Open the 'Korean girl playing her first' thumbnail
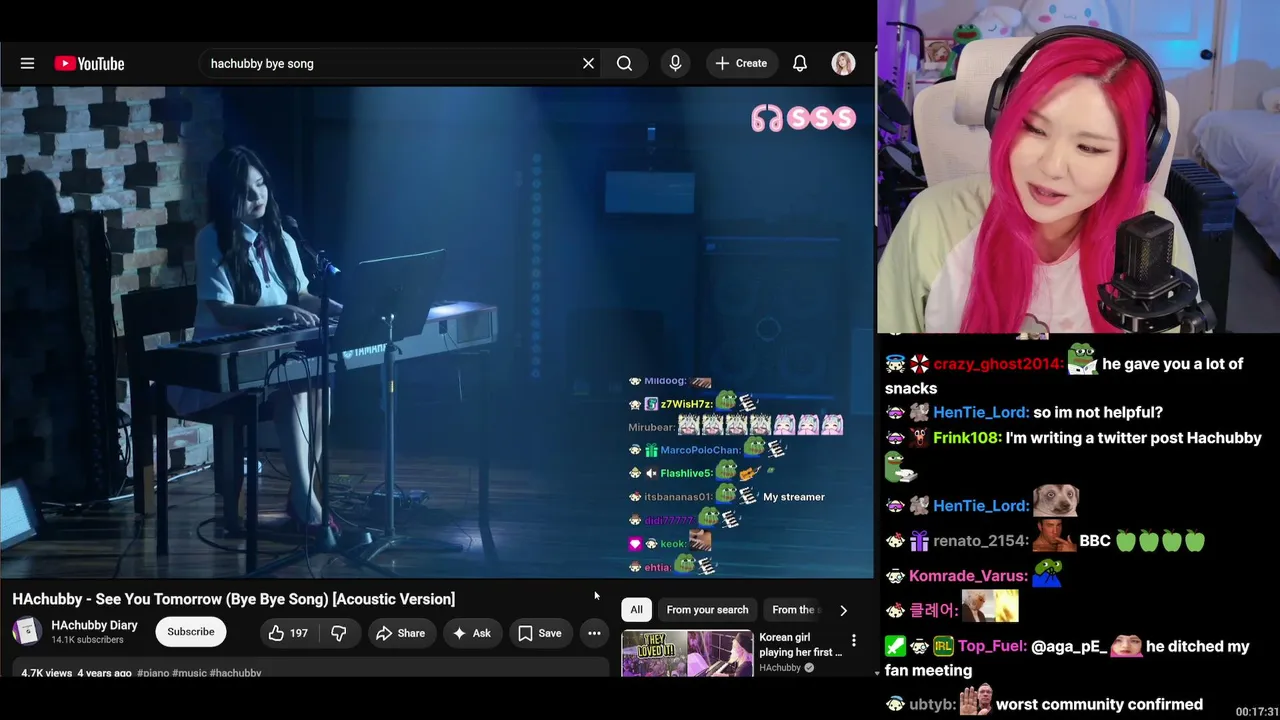The height and width of the screenshot is (720, 1280). [687, 653]
